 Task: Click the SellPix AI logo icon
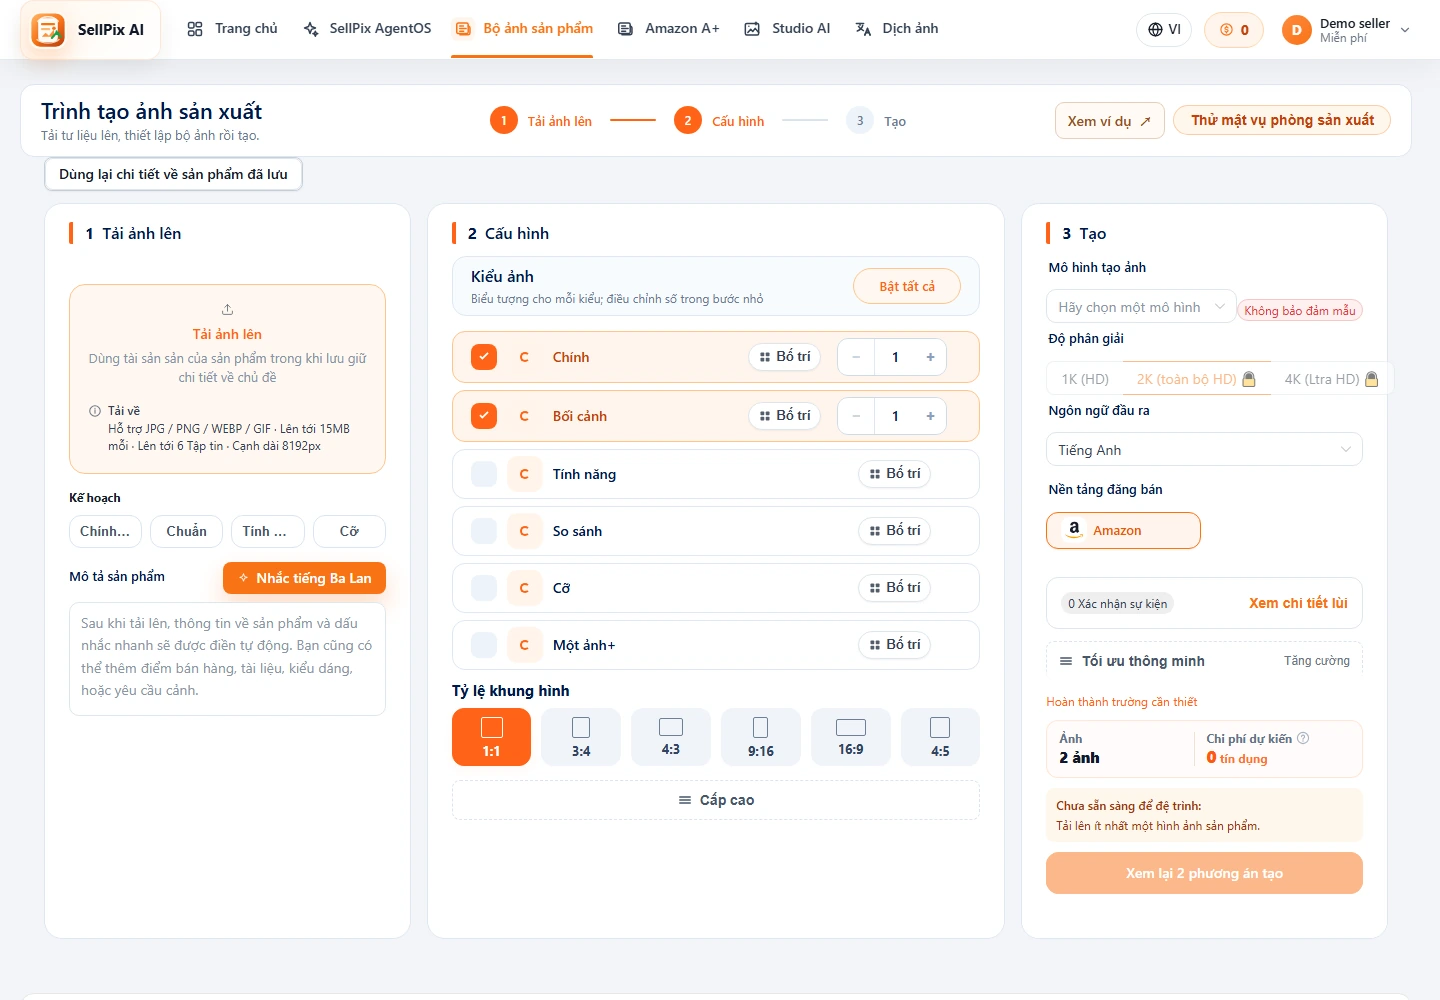[x=47, y=30]
